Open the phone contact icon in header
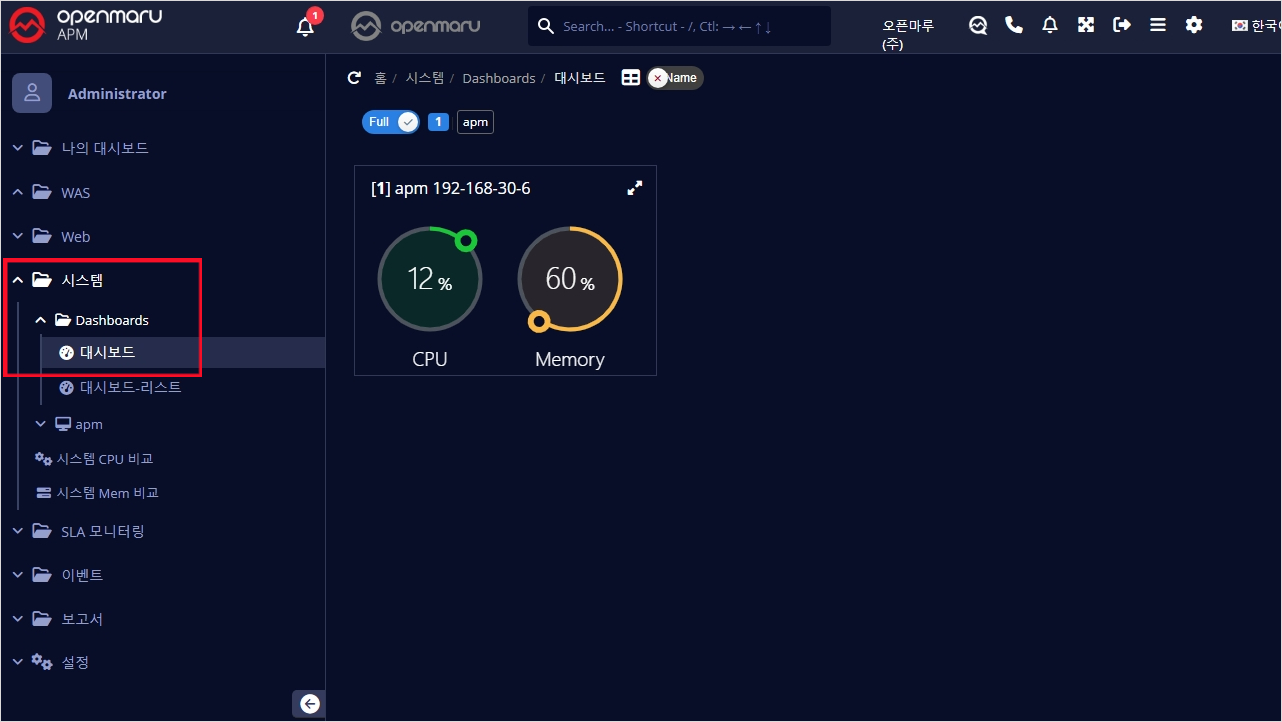The image size is (1282, 722). tap(1014, 26)
